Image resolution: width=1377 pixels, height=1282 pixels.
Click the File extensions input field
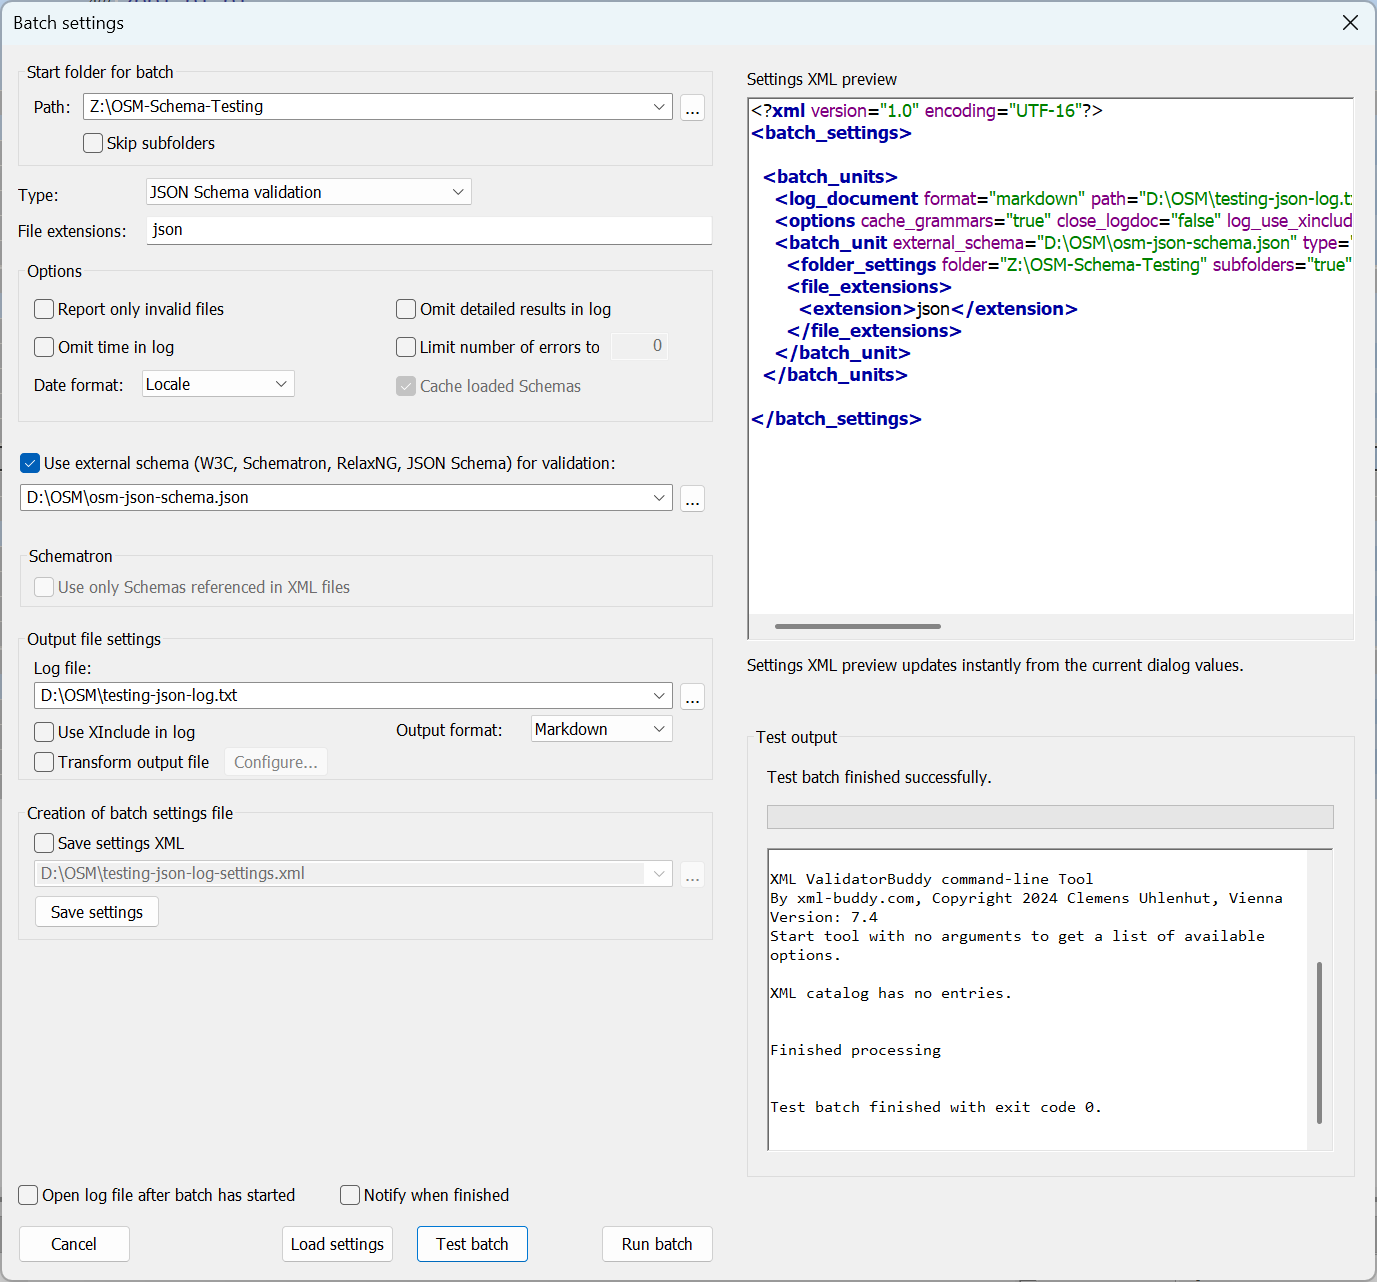tap(429, 230)
